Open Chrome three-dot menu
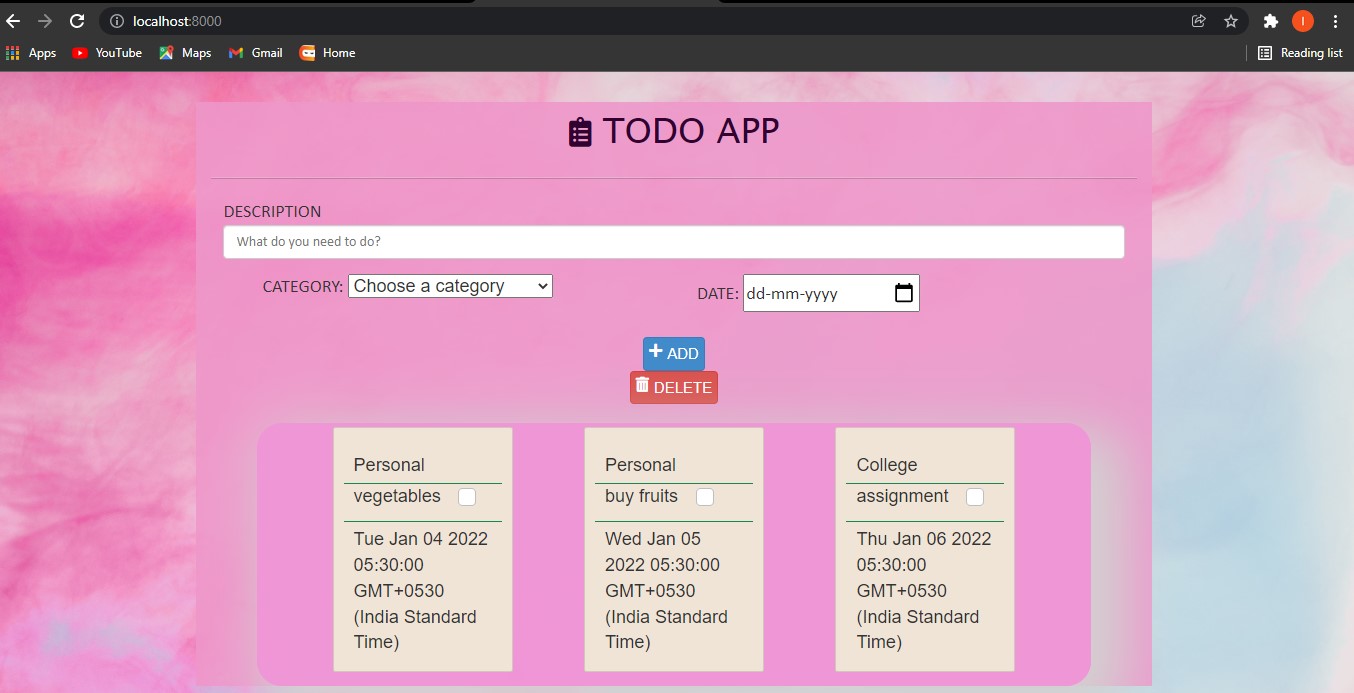This screenshot has height=693, width=1354. (1335, 21)
